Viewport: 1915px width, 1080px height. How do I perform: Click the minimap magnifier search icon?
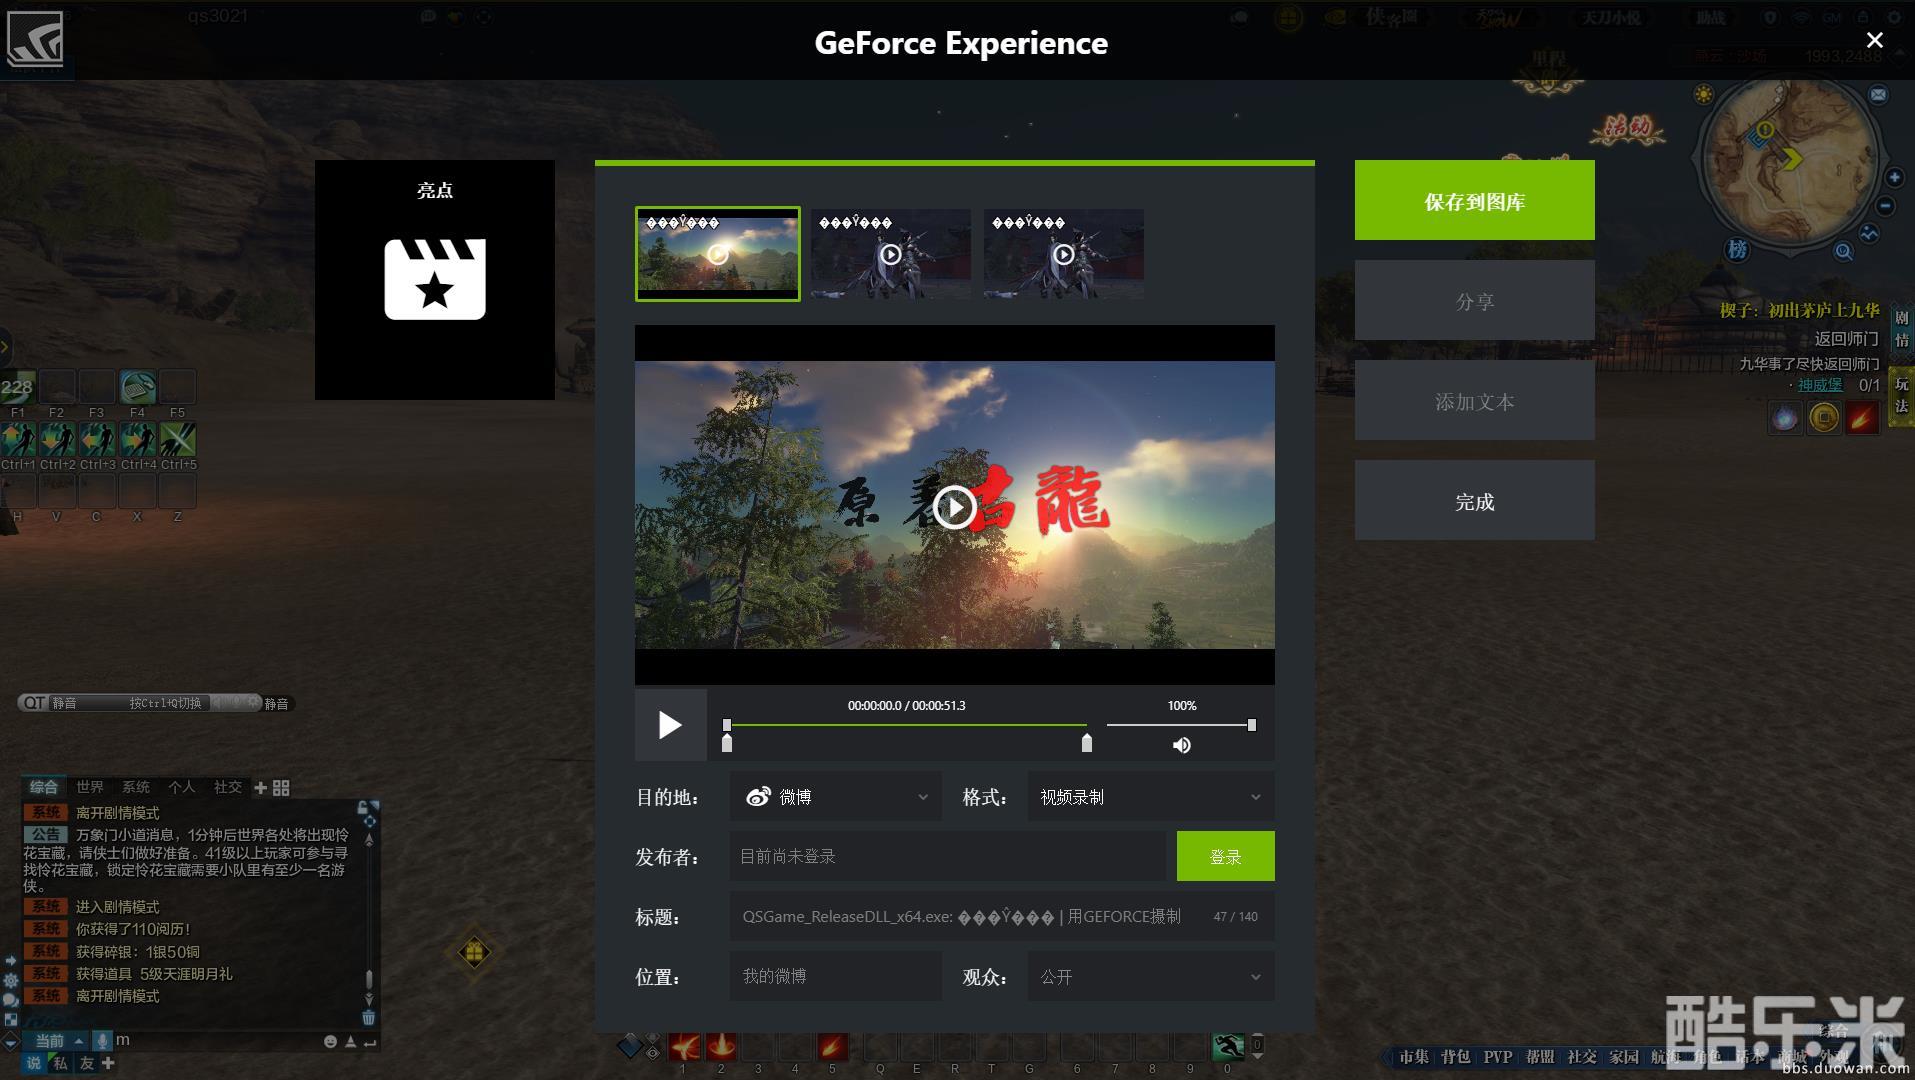coord(1843,252)
